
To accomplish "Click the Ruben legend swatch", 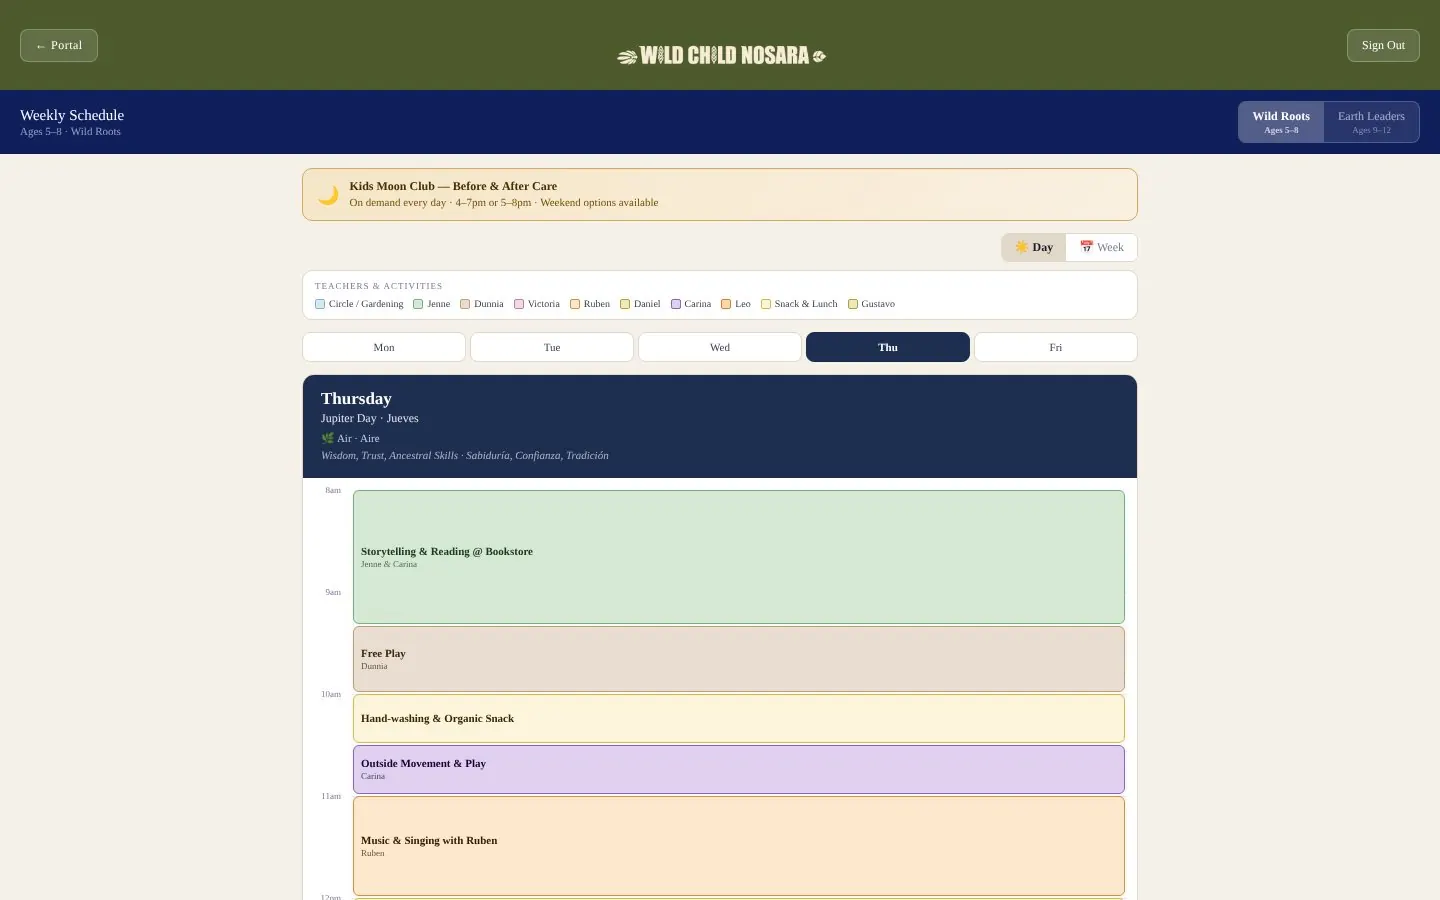I will pyautogui.click(x=575, y=304).
